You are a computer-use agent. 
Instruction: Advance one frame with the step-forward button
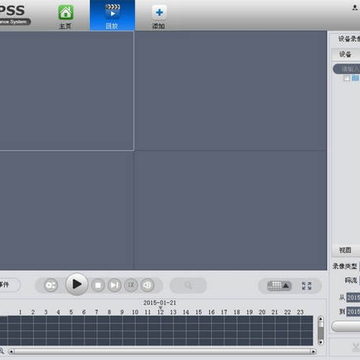pos(114,285)
